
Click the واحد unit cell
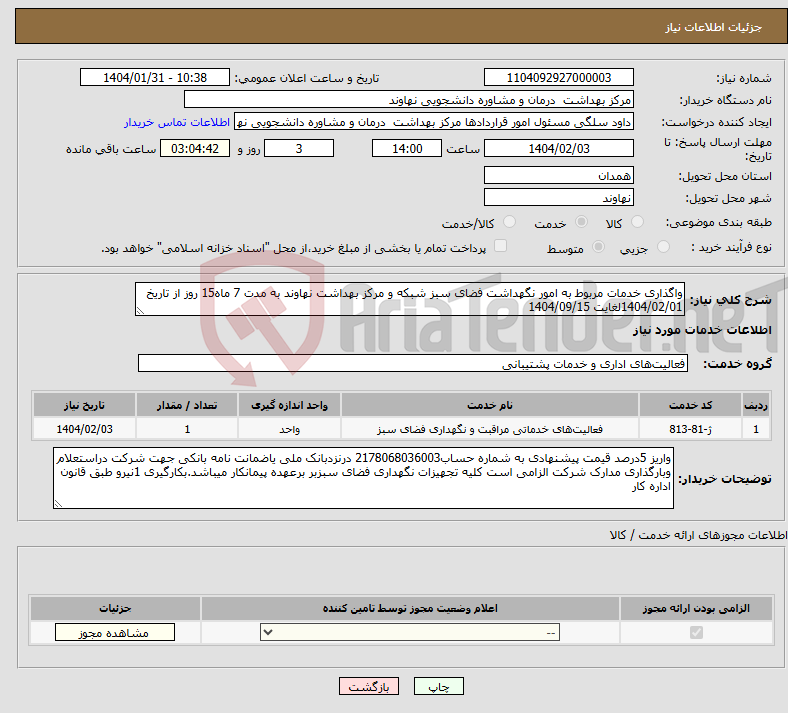289,429
